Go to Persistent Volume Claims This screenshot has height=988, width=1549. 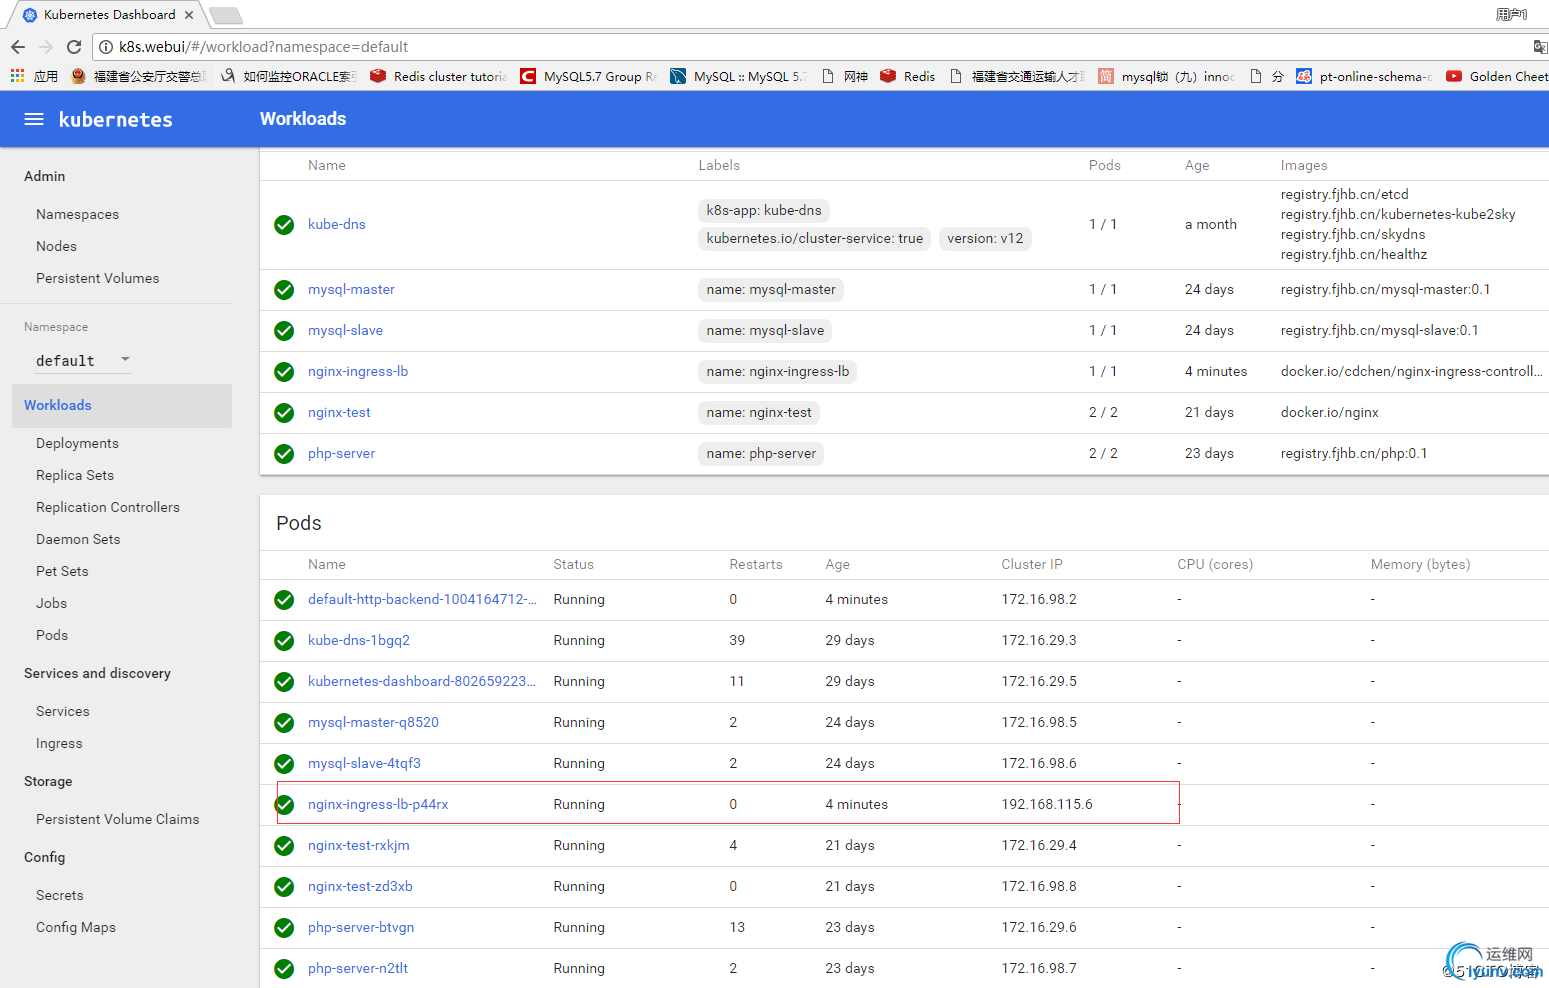coord(117,819)
